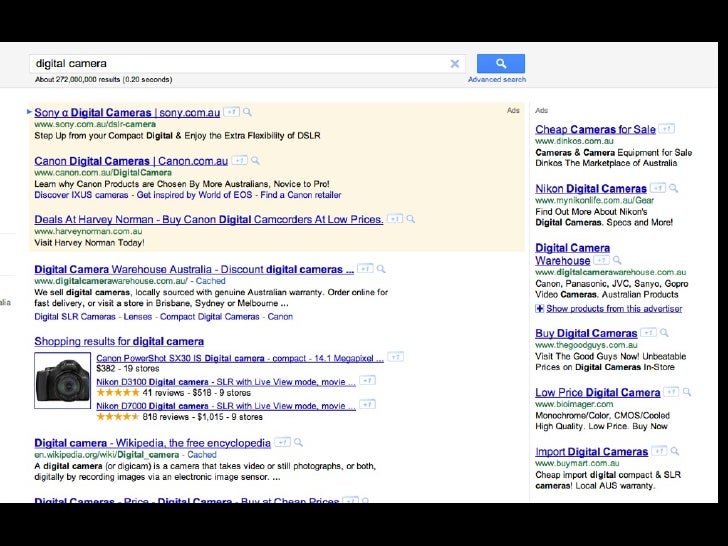The width and height of the screenshot is (728, 546).
Task: Open the Discover IXUS cameras sitelink
Action: coord(81,195)
